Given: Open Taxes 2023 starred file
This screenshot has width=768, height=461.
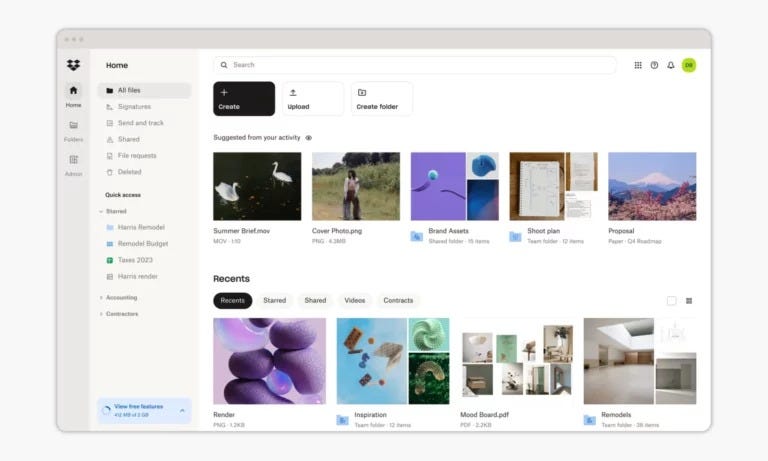Looking at the screenshot, I should pyautogui.click(x=135, y=260).
